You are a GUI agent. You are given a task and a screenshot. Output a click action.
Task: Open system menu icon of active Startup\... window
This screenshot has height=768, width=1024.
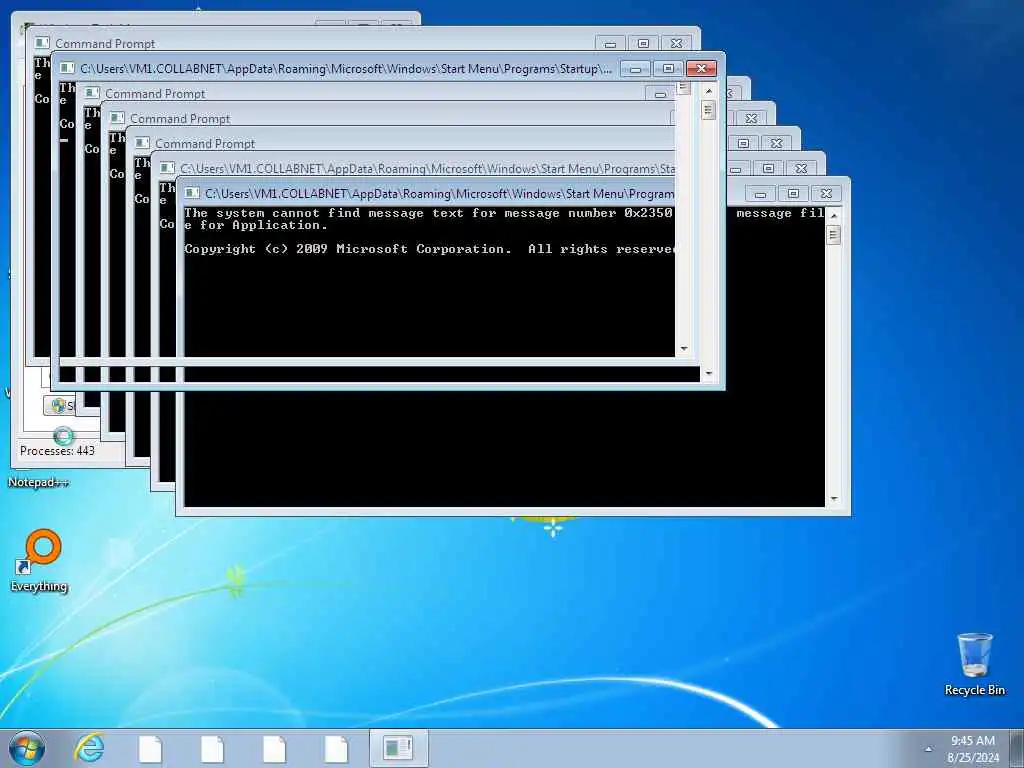66,69
